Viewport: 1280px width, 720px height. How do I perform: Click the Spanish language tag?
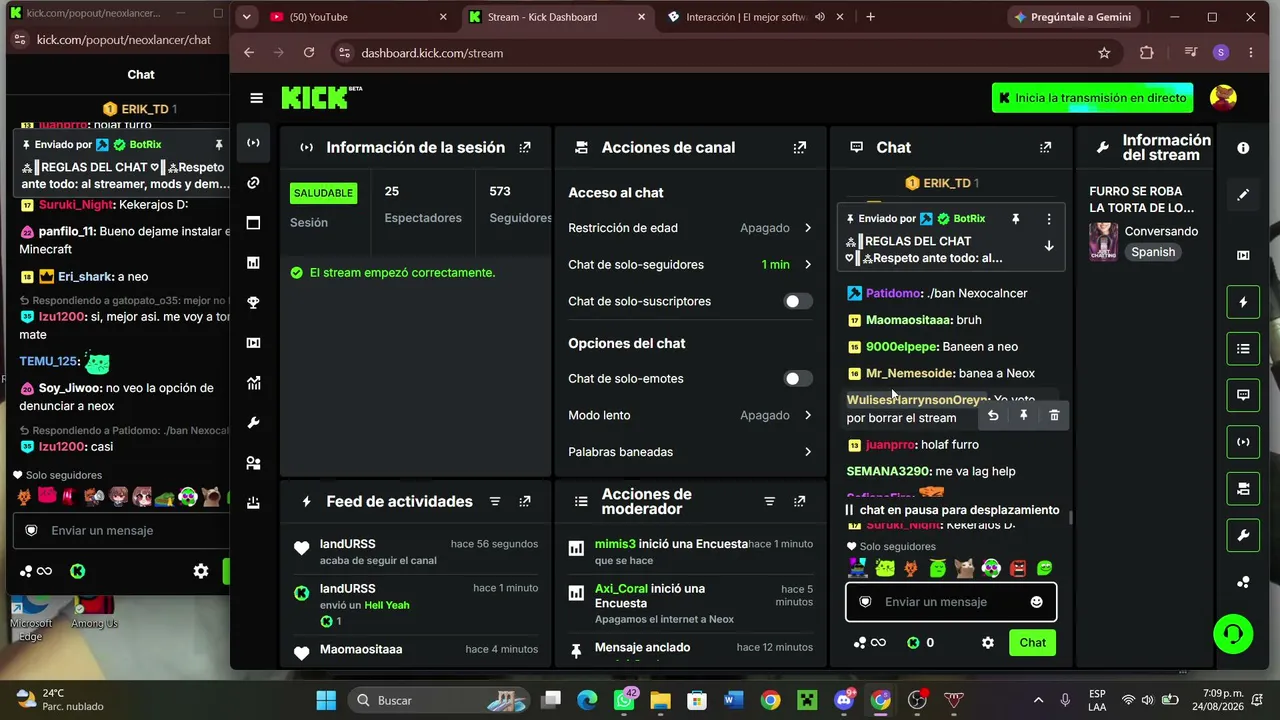[x=1153, y=252]
